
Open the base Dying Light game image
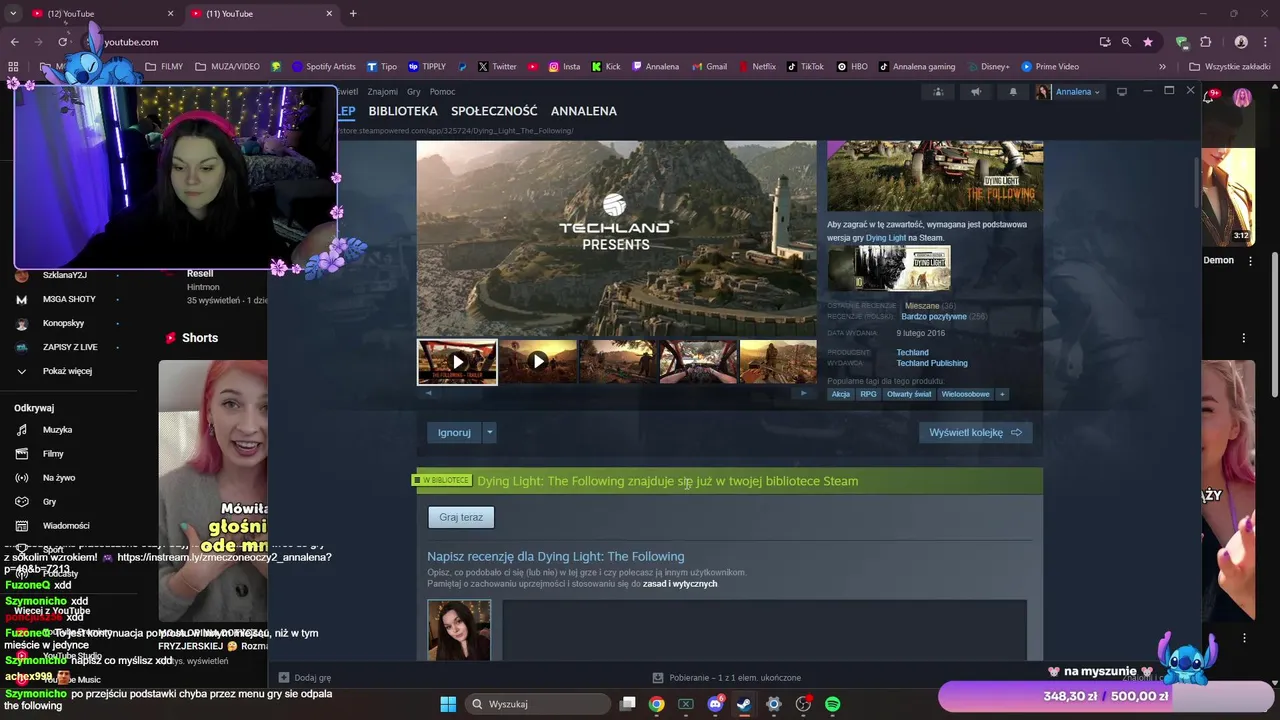[x=889, y=268]
